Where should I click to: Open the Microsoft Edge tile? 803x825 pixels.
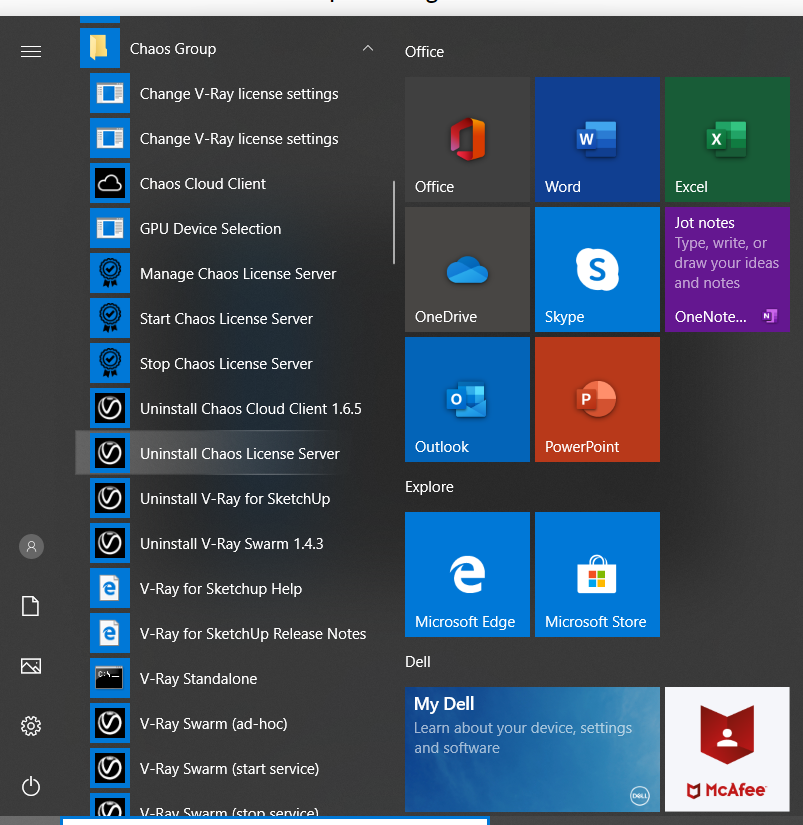pyautogui.click(x=467, y=574)
